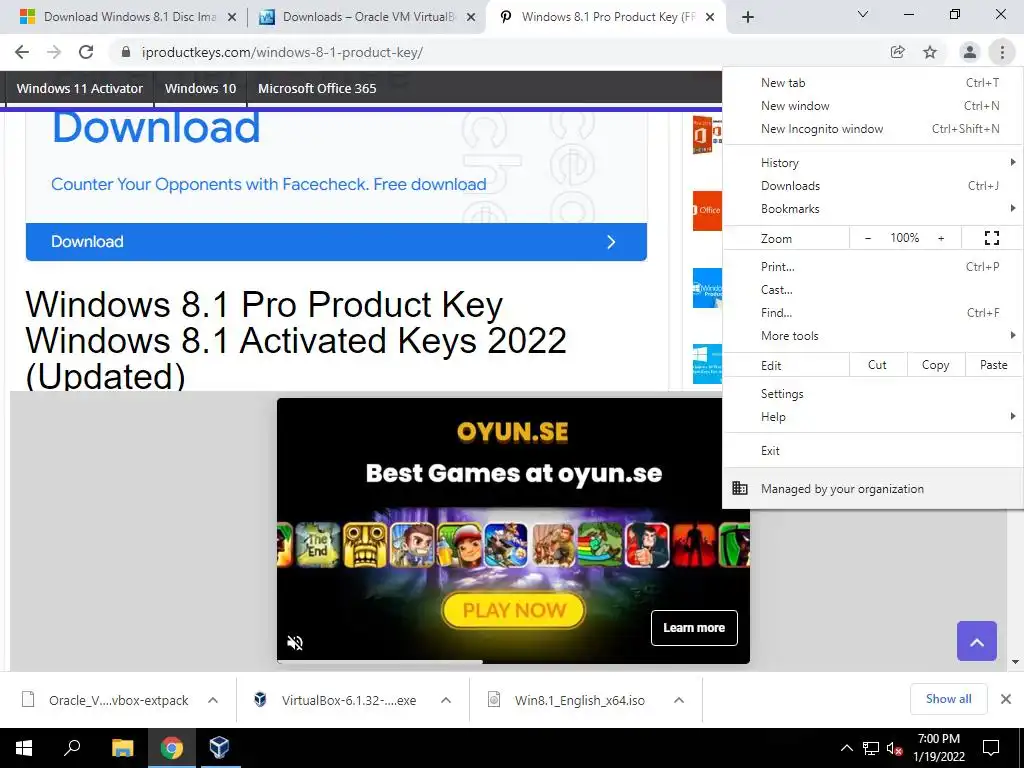Screen dimensions: 1024x768
Task: Increase zoom with the plus button
Action: coord(941,238)
